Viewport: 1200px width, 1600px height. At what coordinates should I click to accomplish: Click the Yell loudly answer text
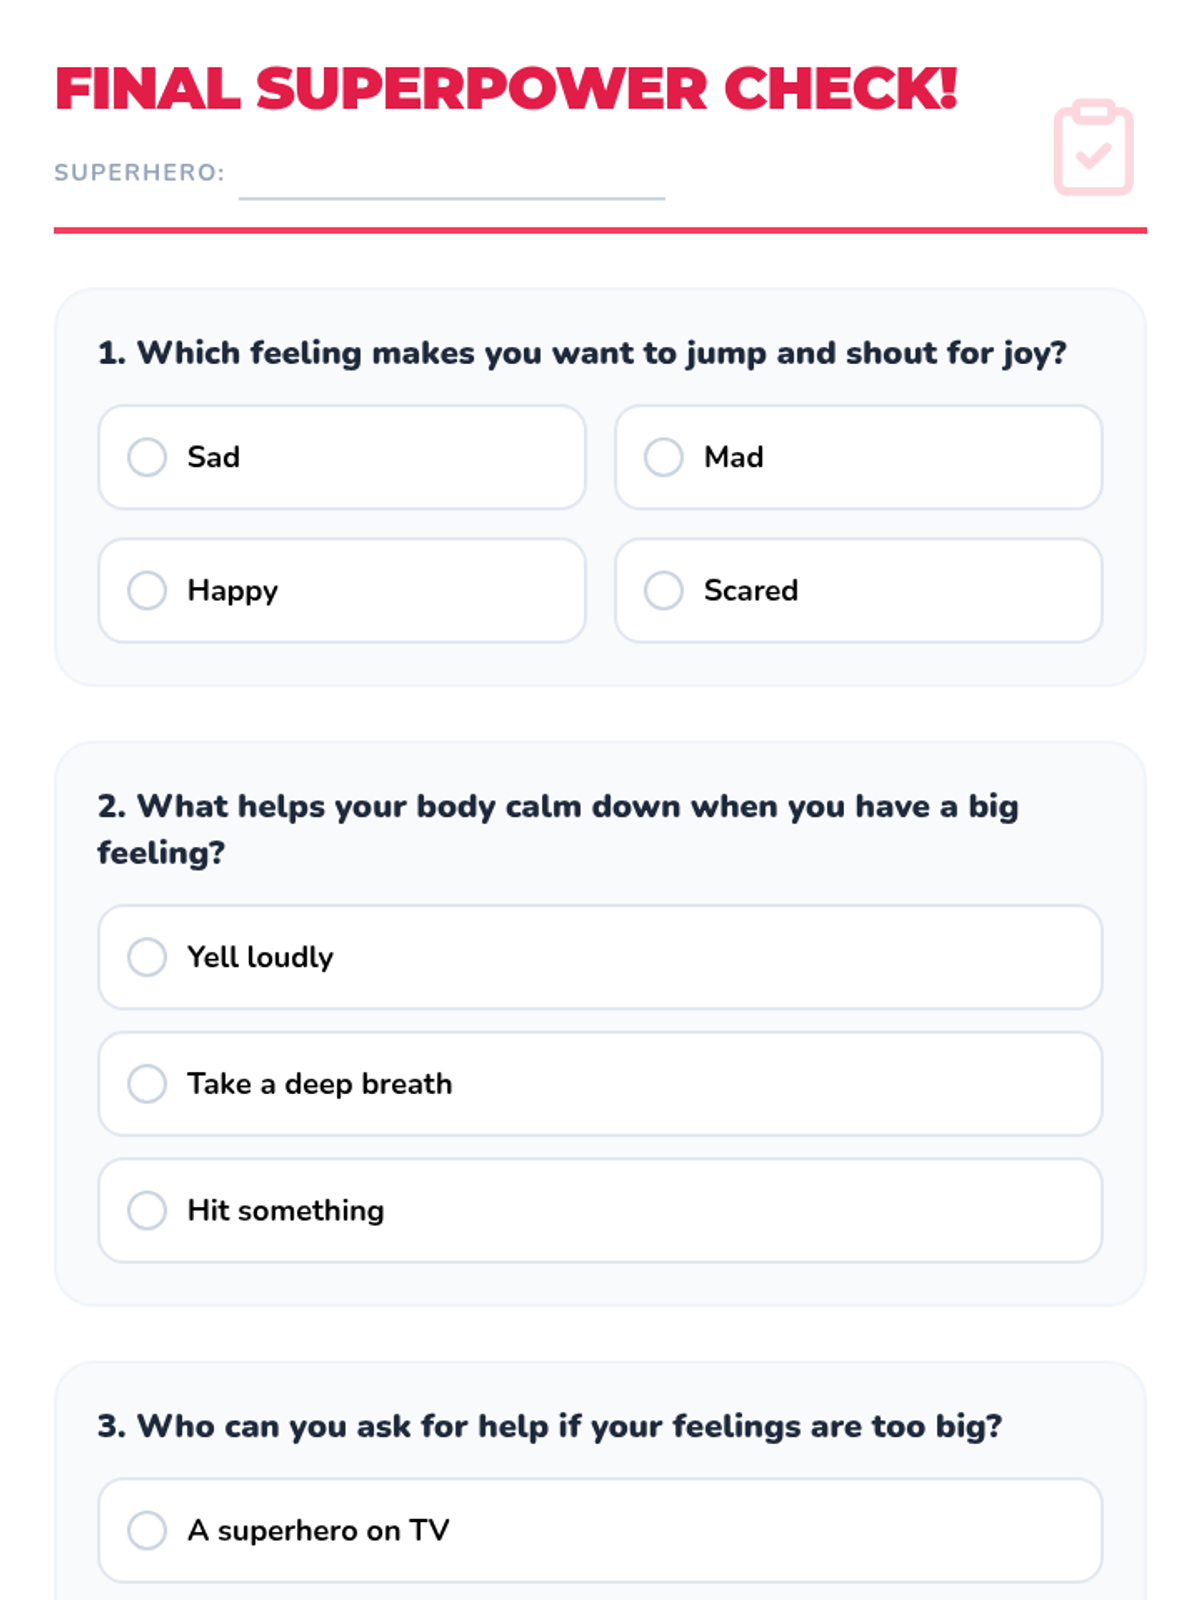pos(260,957)
